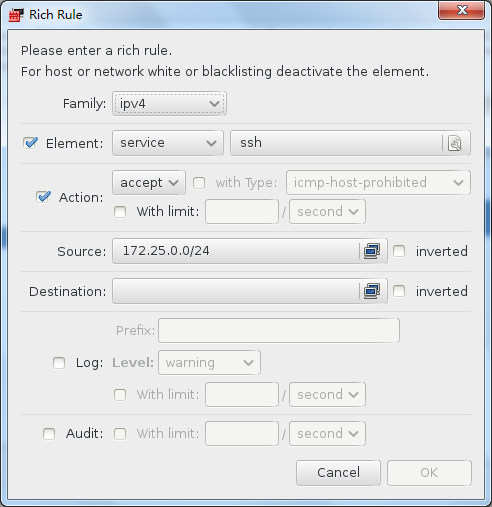Open Element type service dropdown
Image resolution: width=492 pixels, height=507 pixels.
click(168, 143)
